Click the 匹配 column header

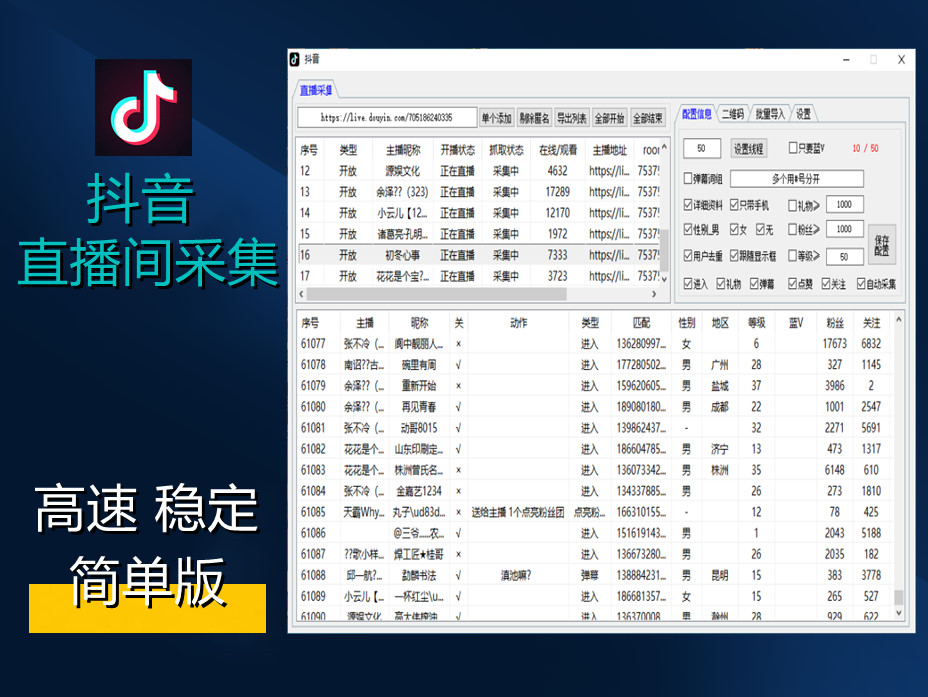(x=642, y=323)
